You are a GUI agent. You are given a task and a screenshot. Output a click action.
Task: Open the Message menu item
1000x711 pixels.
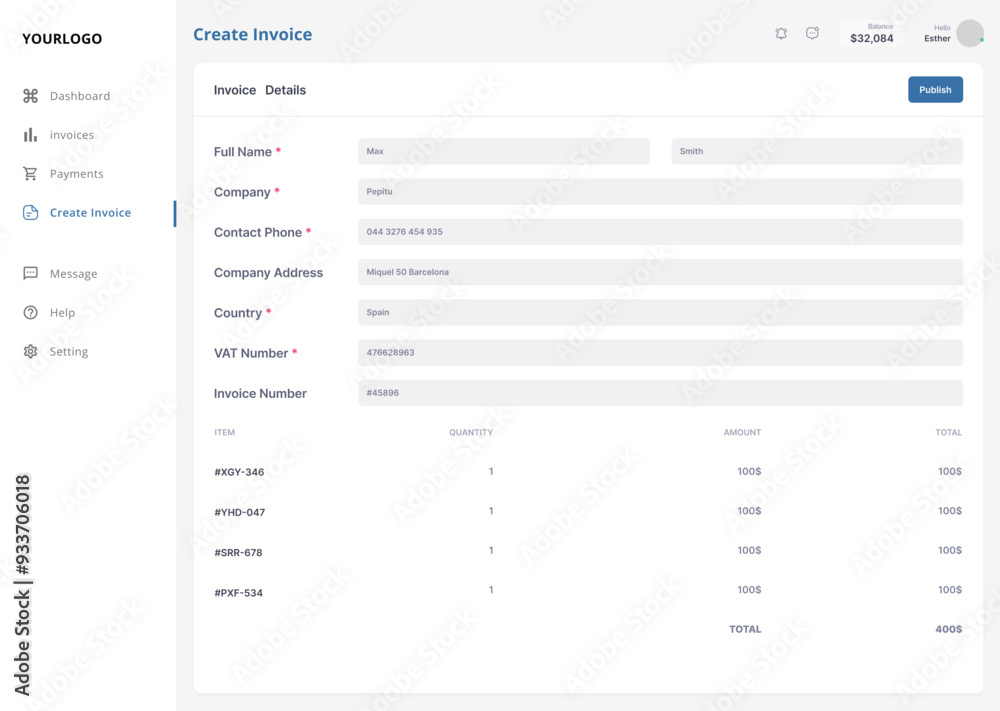[x=73, y=274]
